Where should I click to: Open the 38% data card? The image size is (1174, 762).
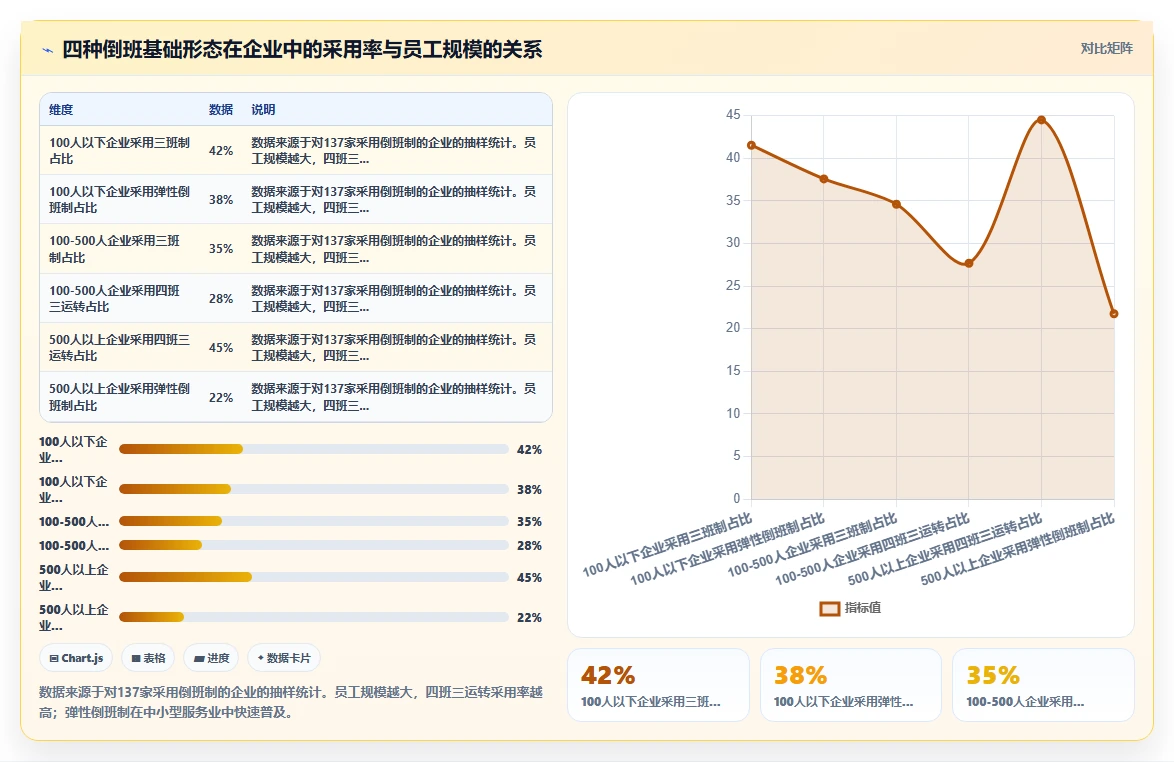[851, 685]
